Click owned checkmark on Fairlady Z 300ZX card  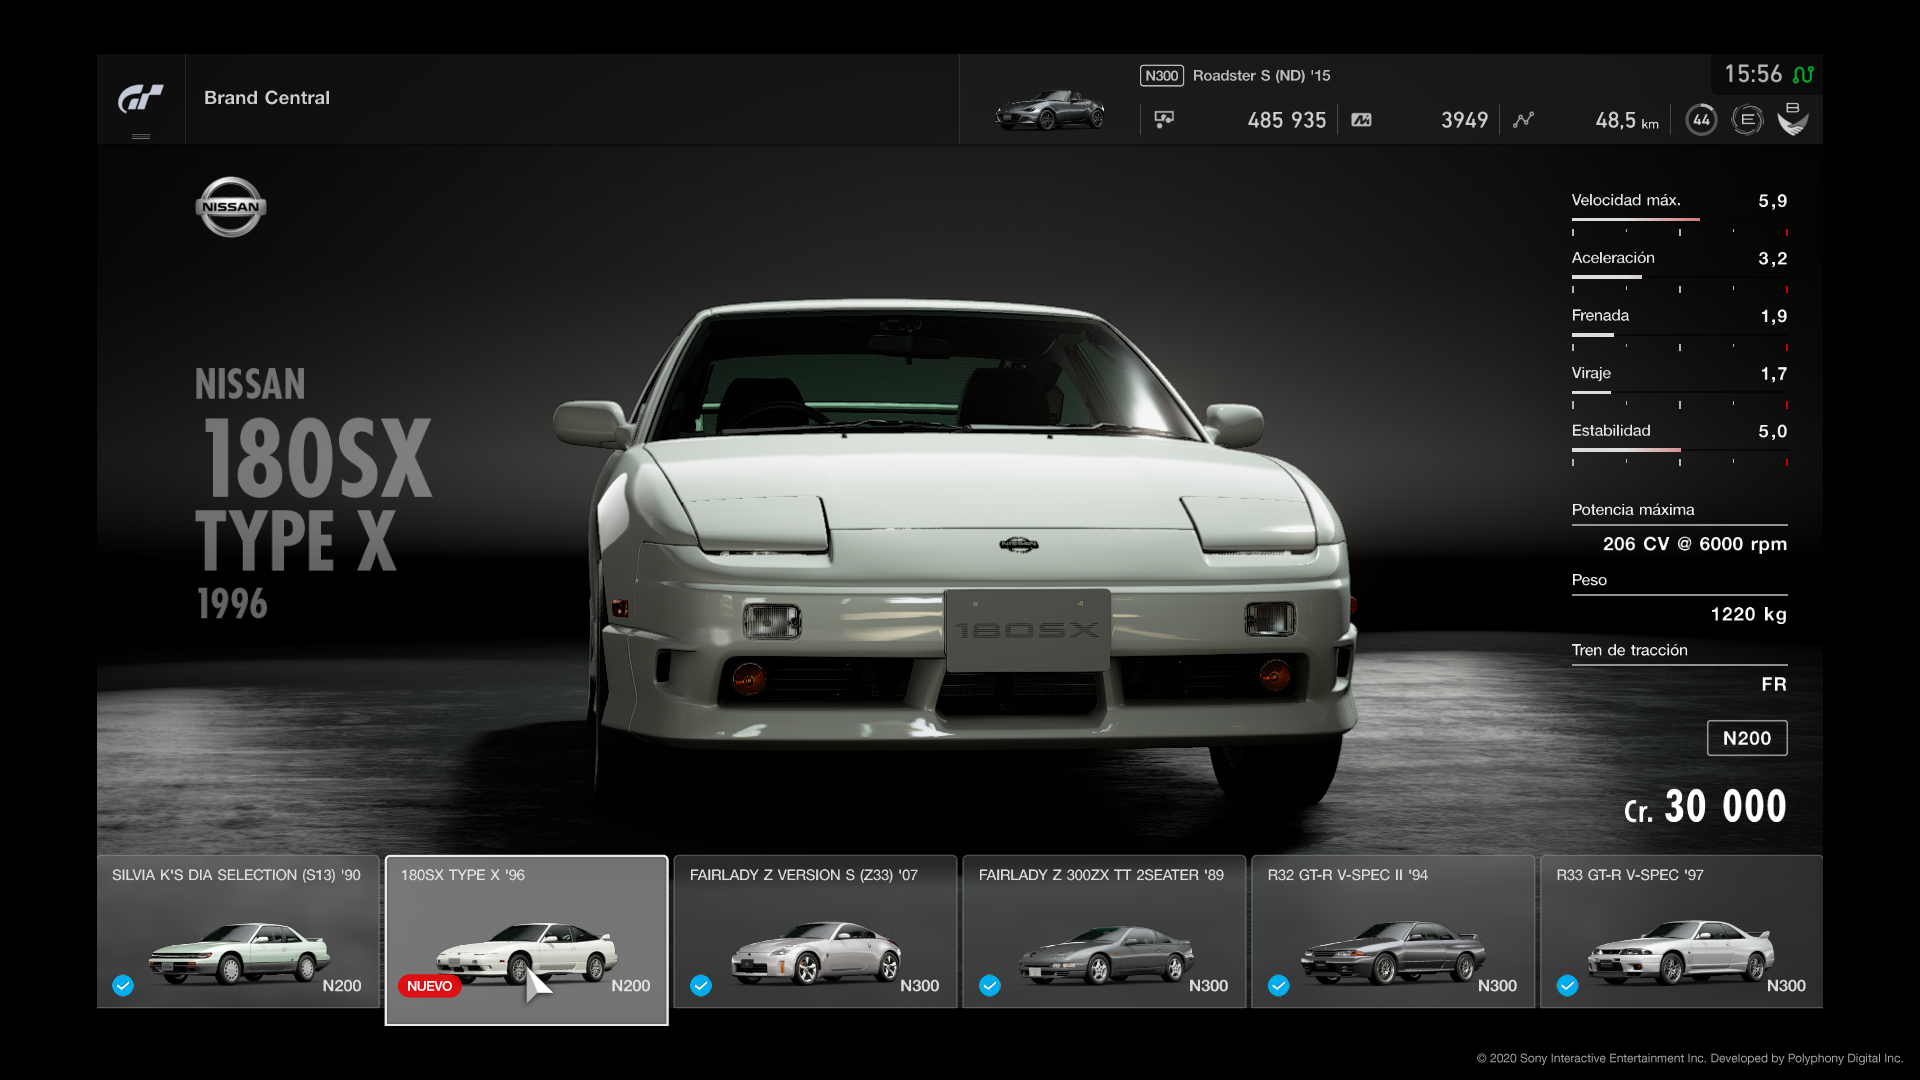click(990, 986)
